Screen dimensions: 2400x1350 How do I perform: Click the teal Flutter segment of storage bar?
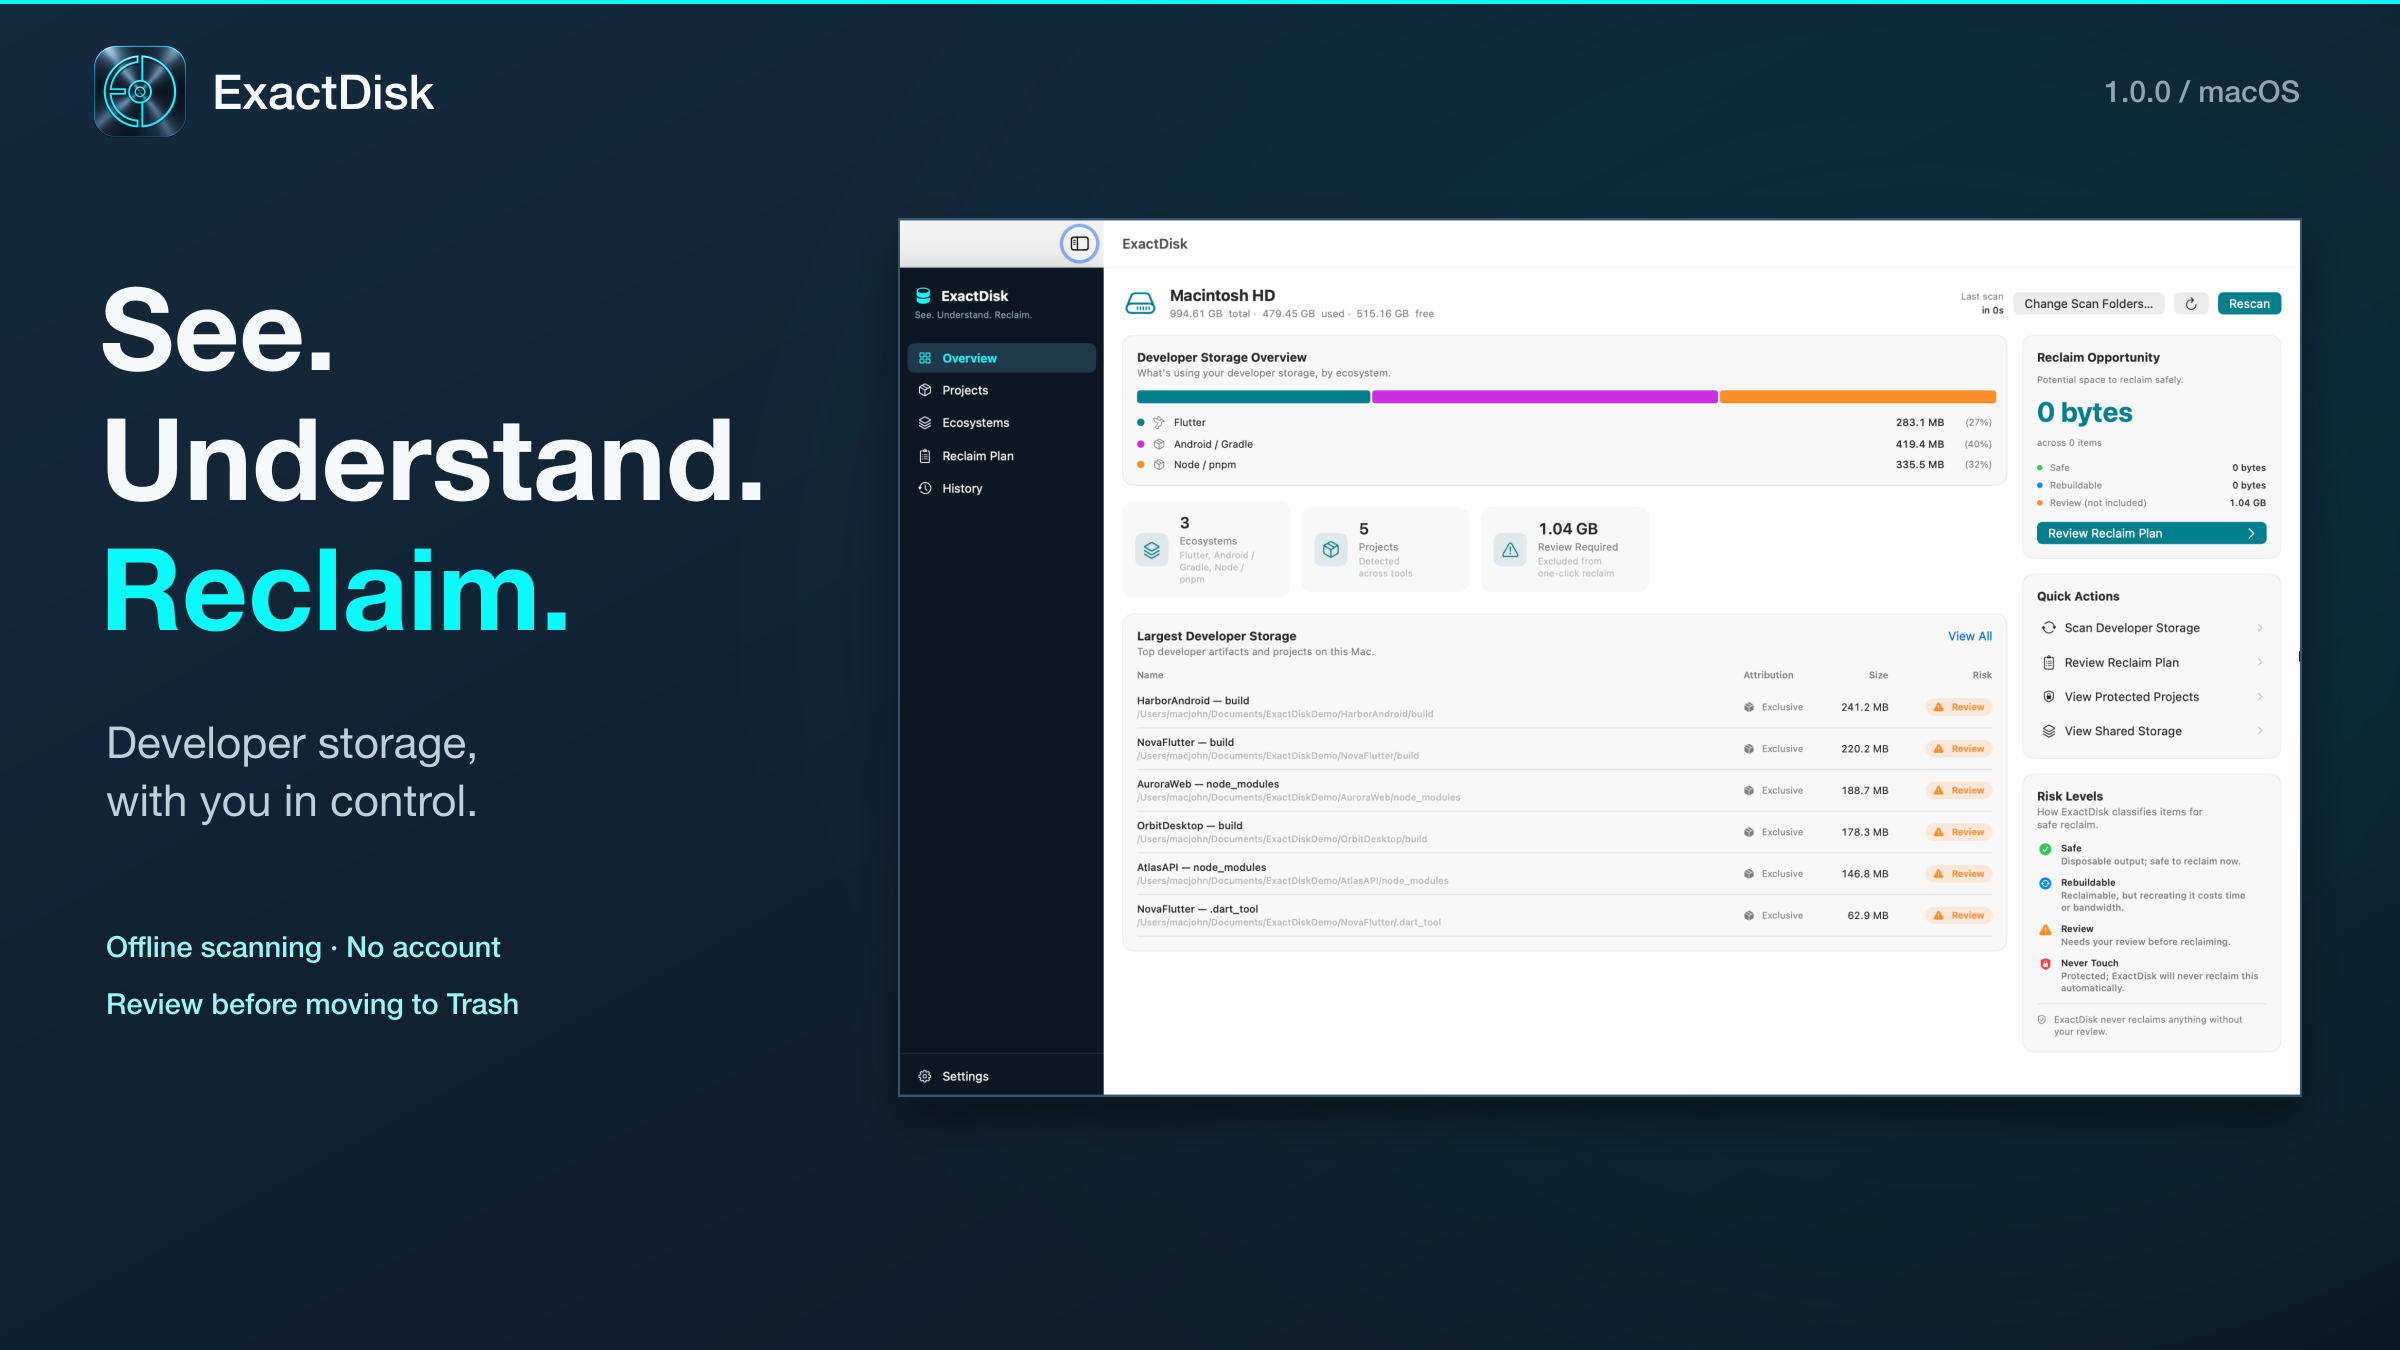(x=1253, y=397)
